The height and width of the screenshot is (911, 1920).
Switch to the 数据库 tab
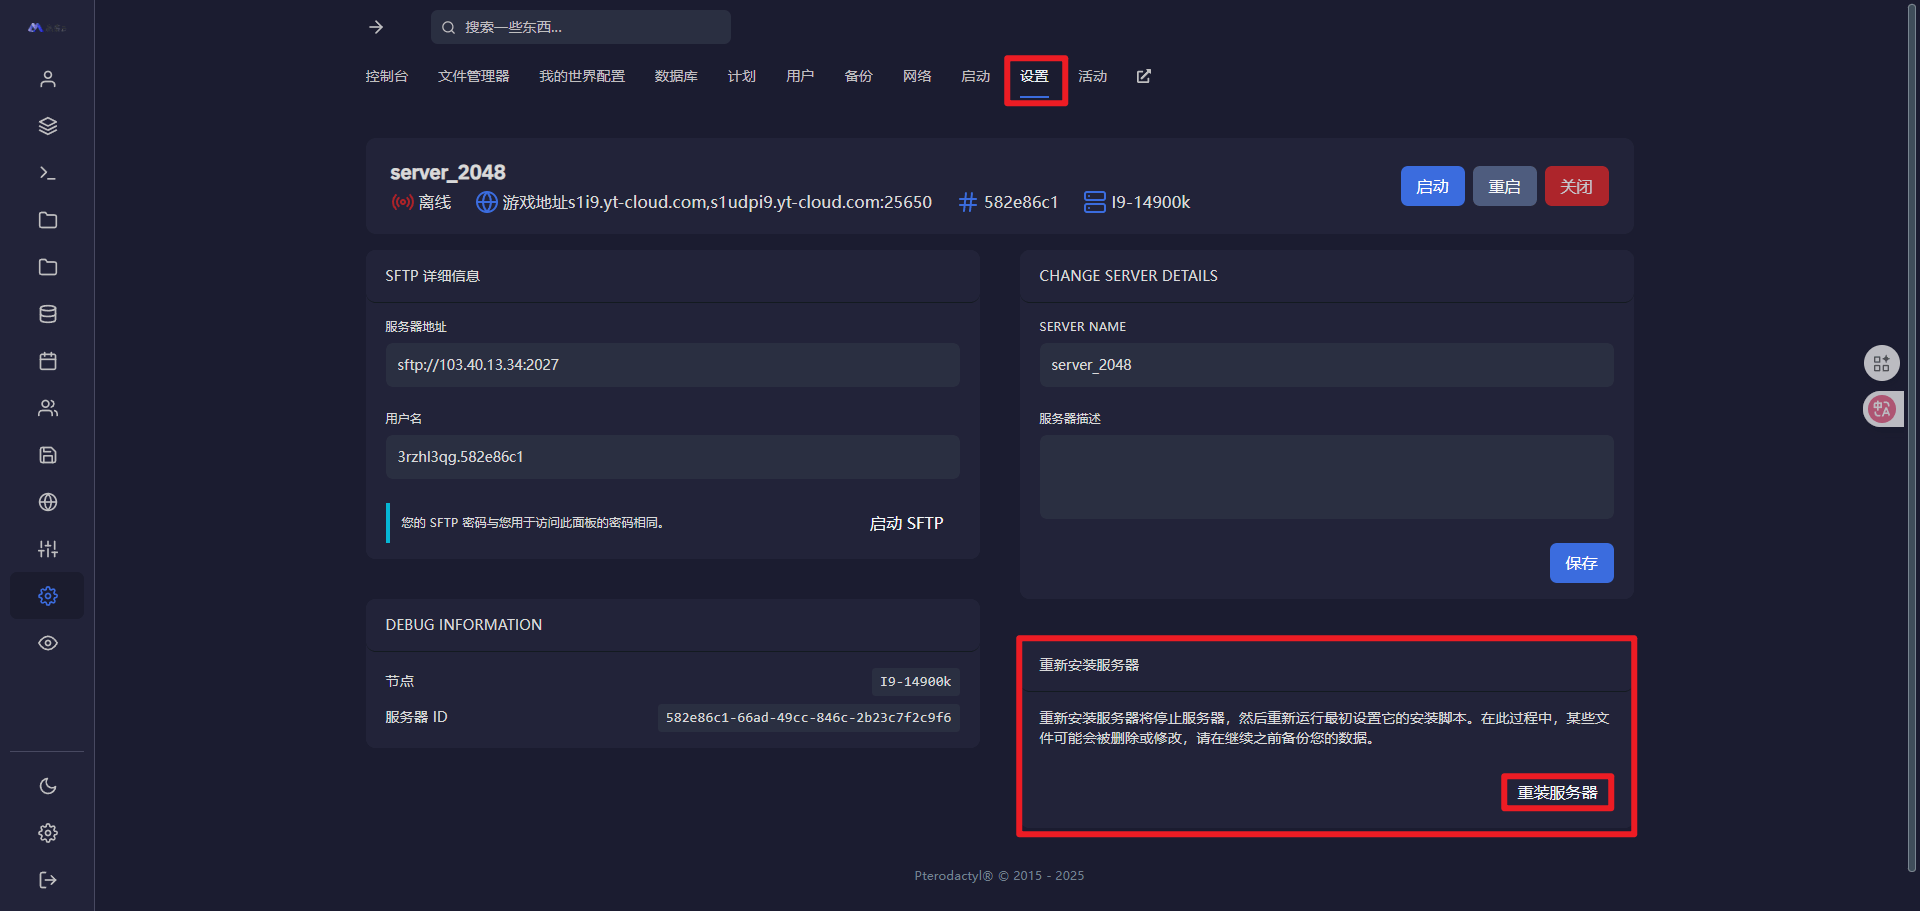(x=676, y=76)
